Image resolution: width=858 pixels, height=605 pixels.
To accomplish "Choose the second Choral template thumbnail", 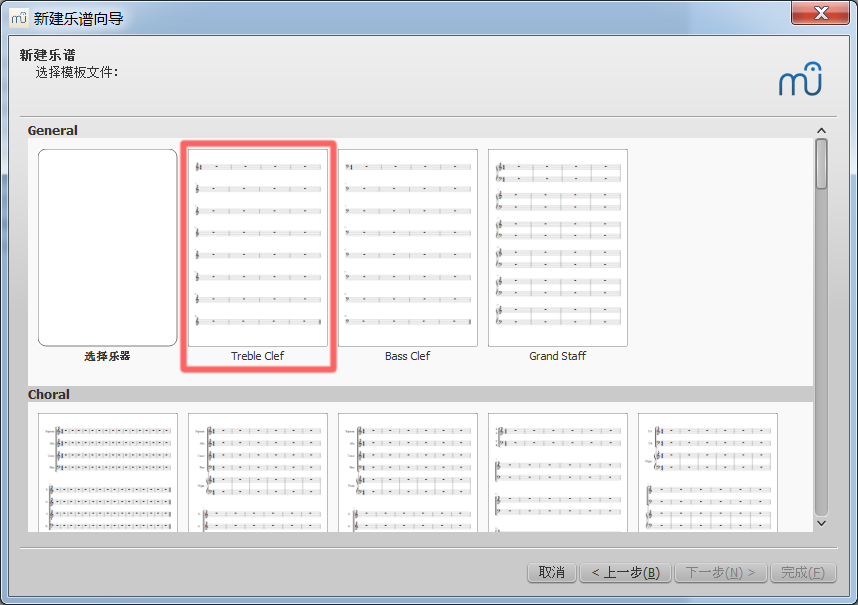I will coord(258,472).
